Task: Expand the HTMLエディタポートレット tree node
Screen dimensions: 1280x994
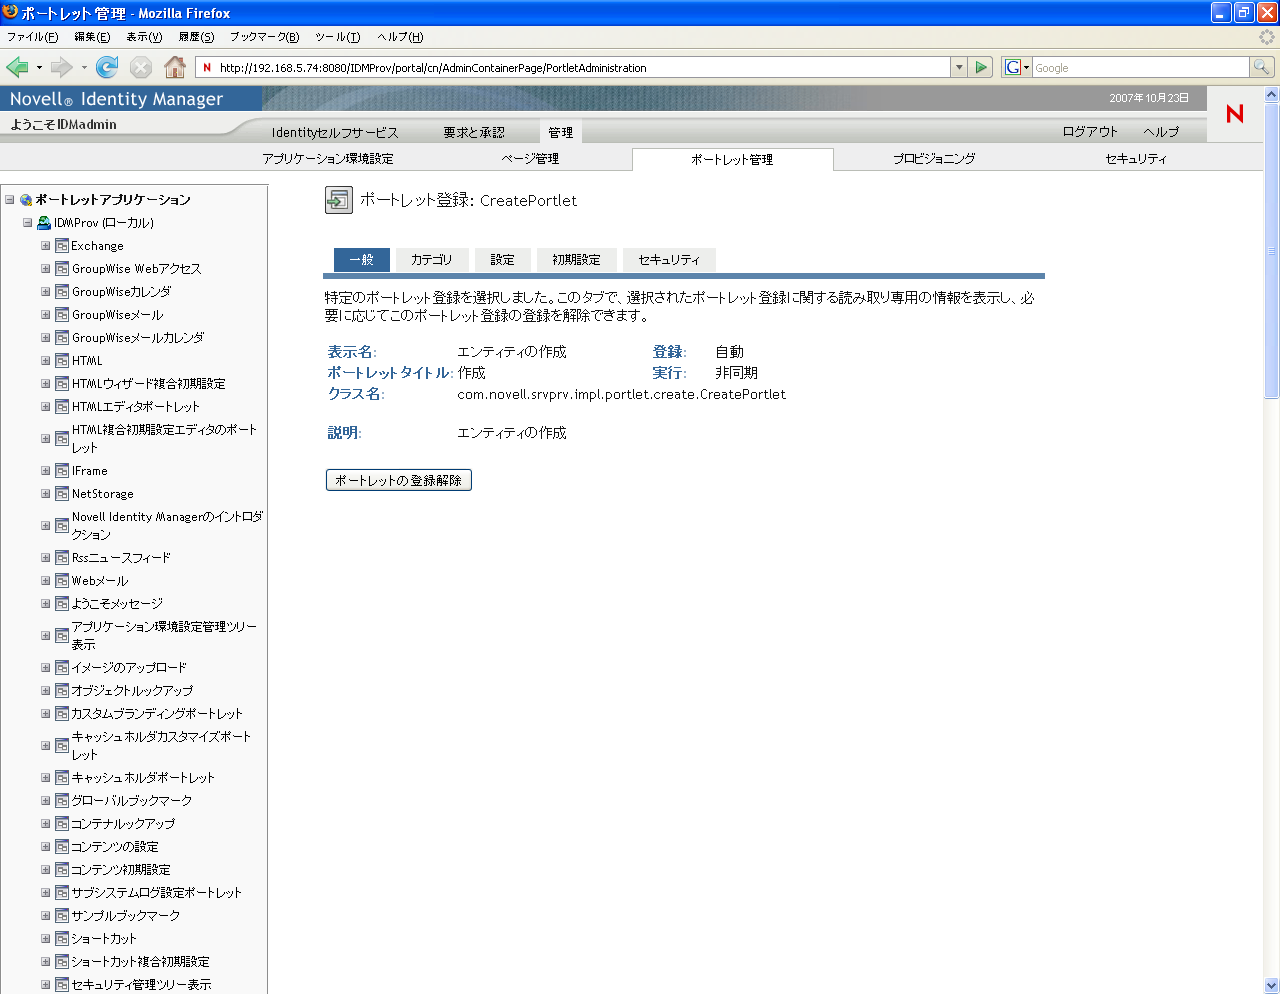Action: (45, 407)
